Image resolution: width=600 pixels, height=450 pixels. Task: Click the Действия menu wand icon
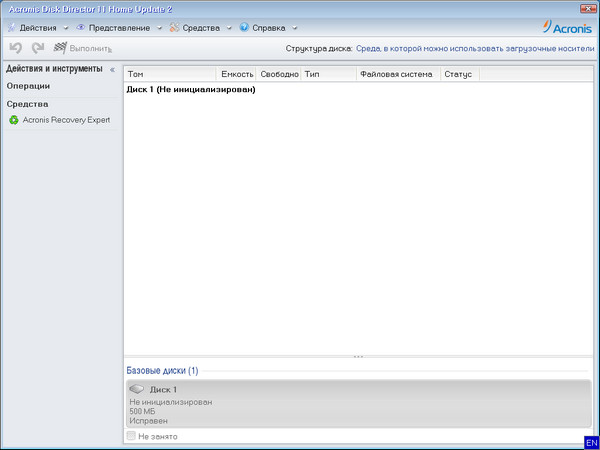(11, 28)
